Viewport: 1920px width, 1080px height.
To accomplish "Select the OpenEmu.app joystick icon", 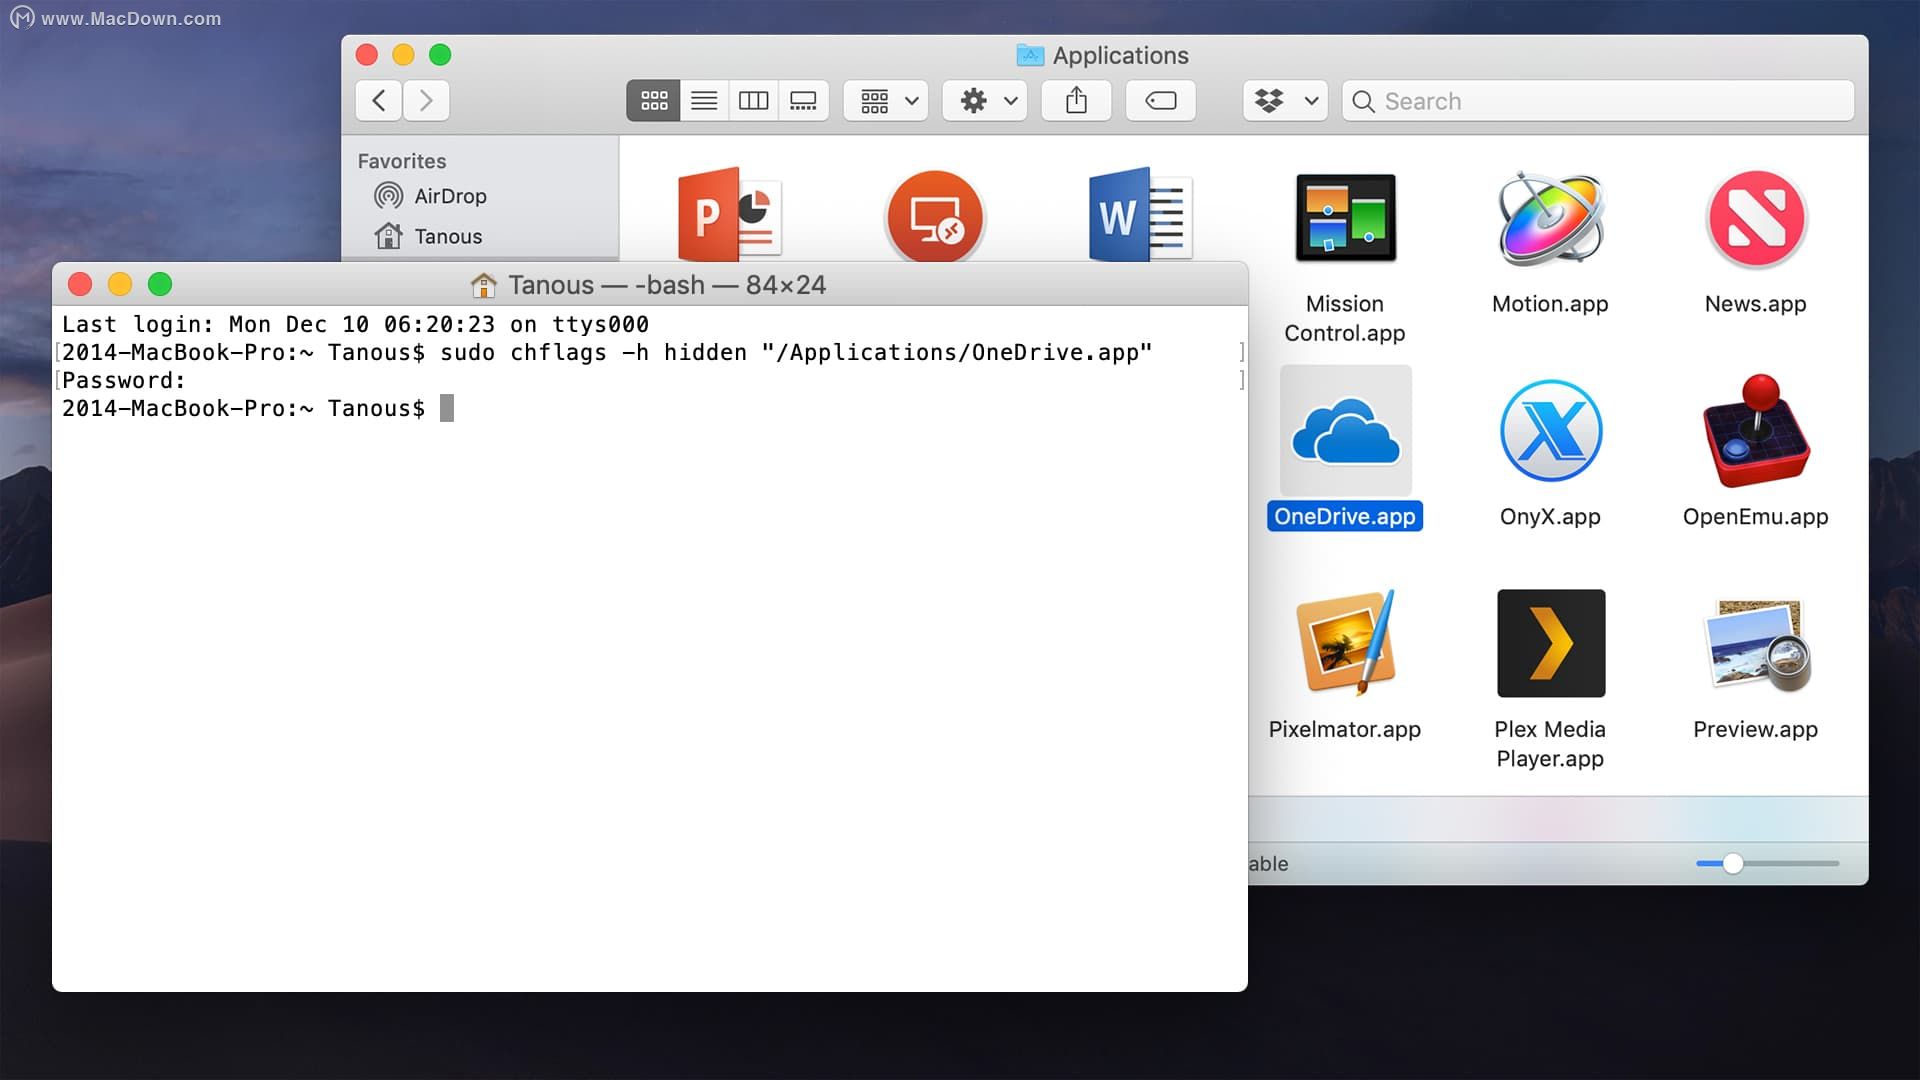I will tap(1756, 431).
